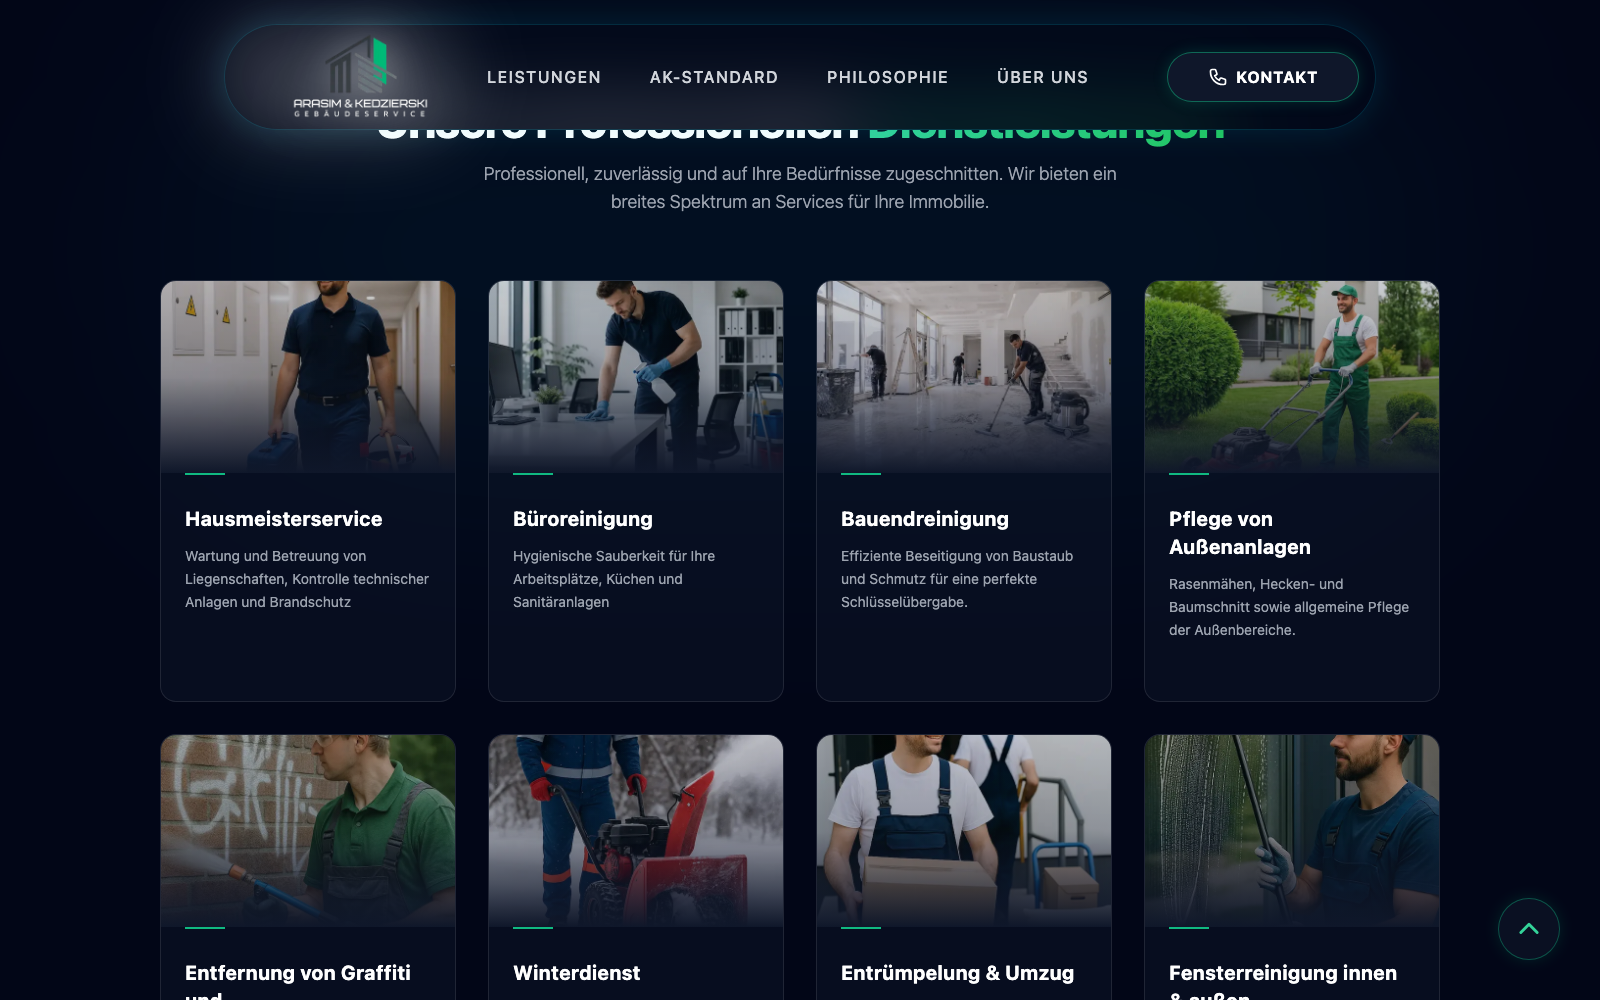
Task: Click the Arasim & Kedzierski logo
Action: [360, 78]
